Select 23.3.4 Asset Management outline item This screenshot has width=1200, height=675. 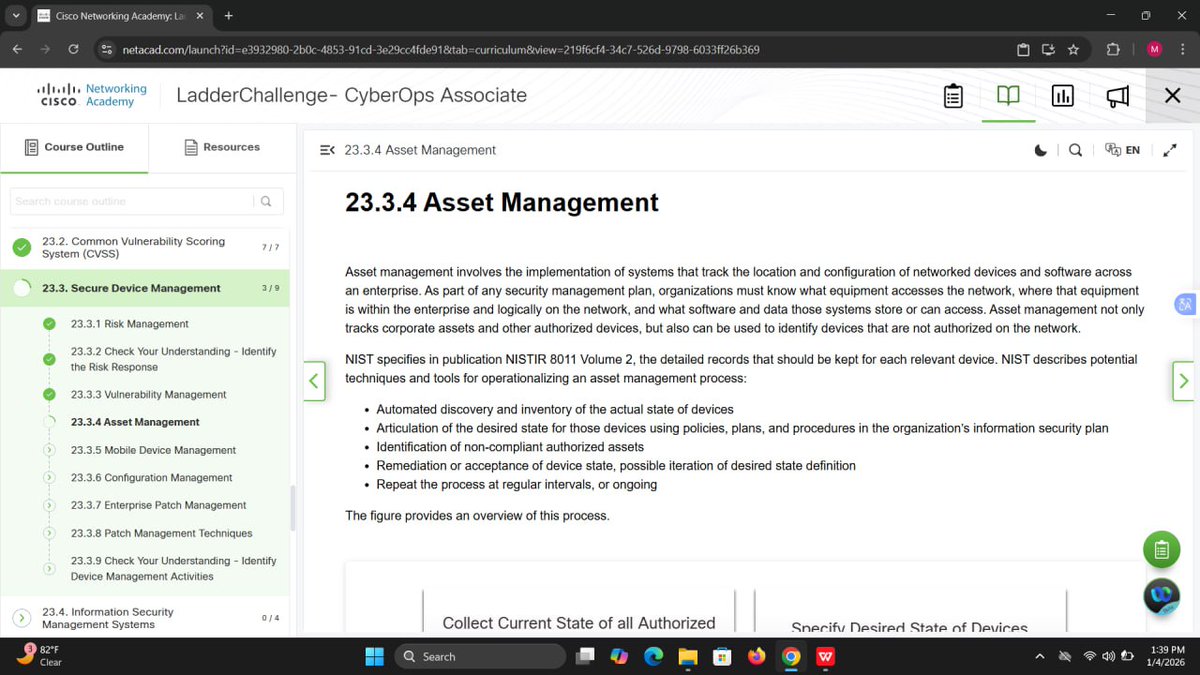pyautogui.click(x=135, y=422)
